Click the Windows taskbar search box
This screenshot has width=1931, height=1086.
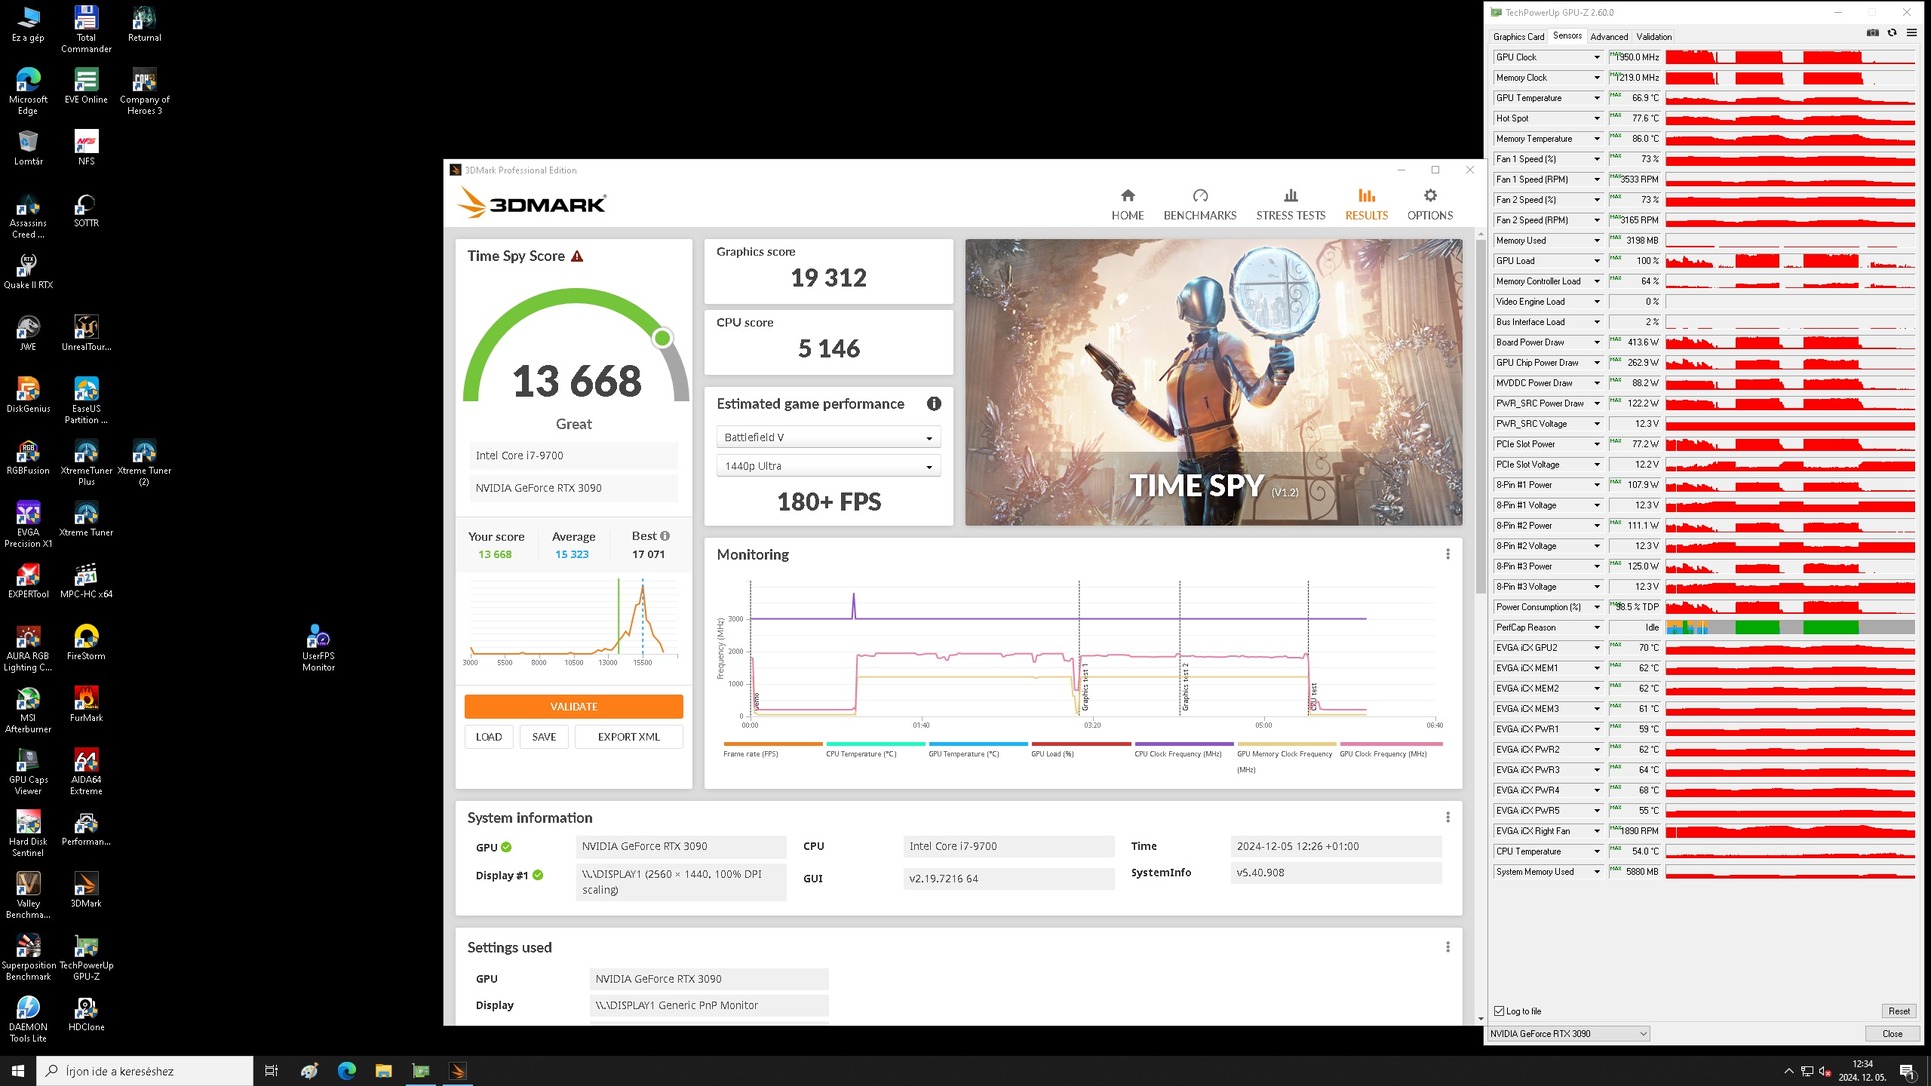[145, 1071]
